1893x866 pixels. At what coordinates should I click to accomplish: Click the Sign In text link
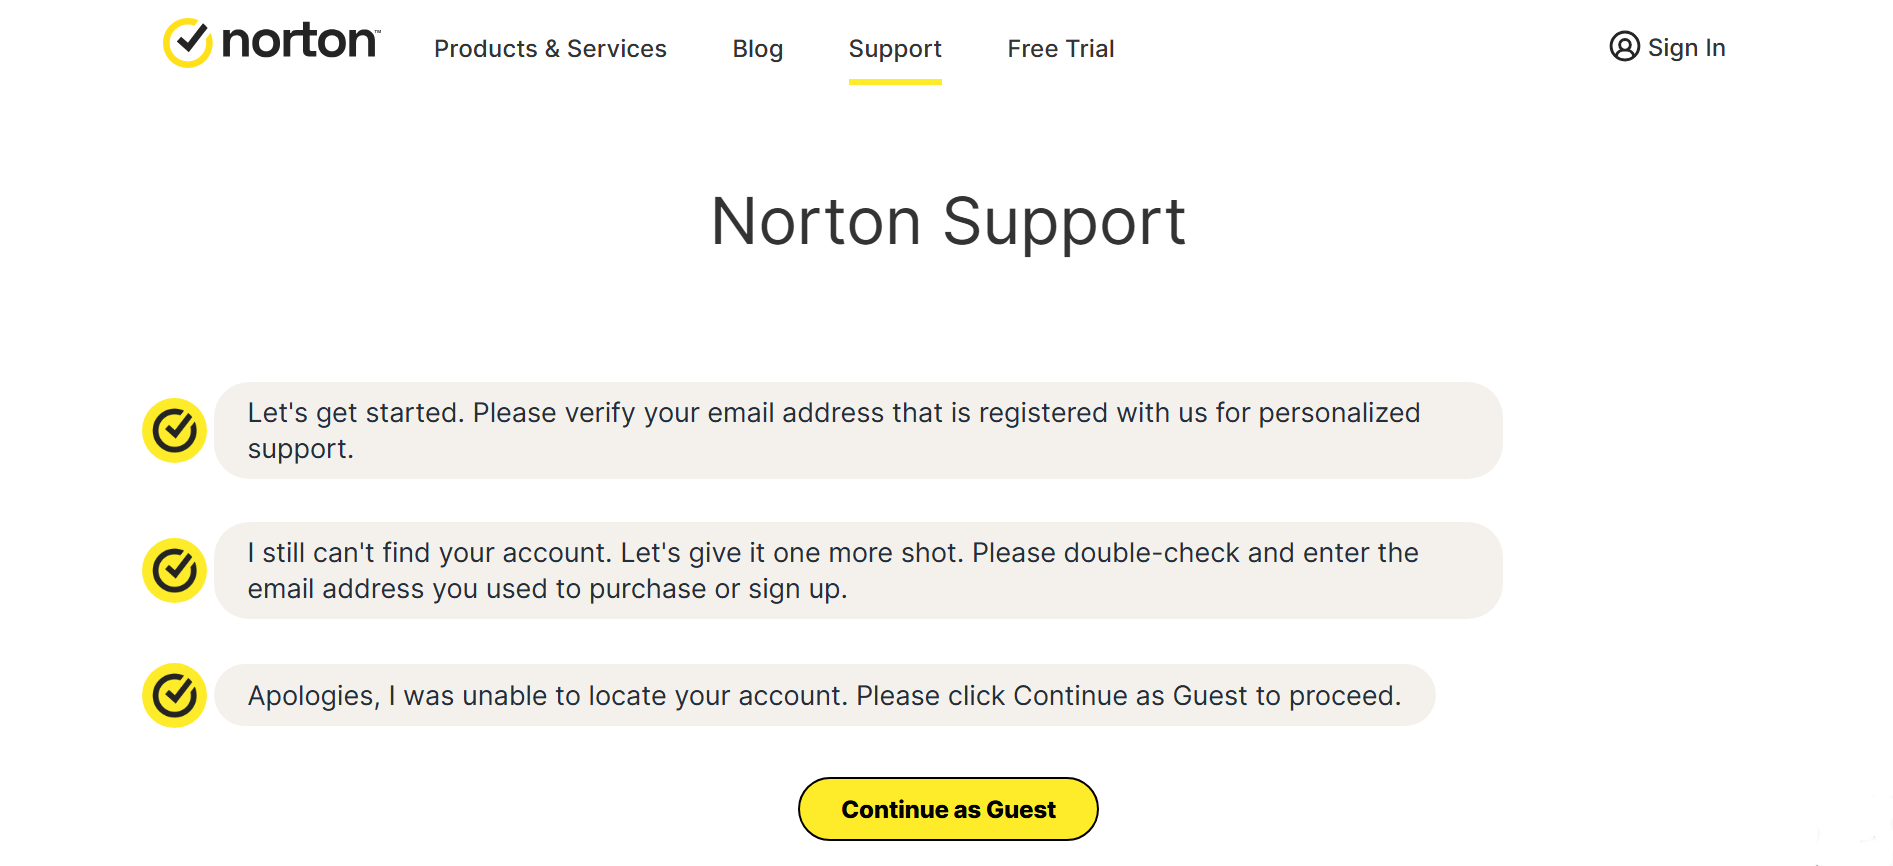pyautogui.click(x=1686, y=48)
